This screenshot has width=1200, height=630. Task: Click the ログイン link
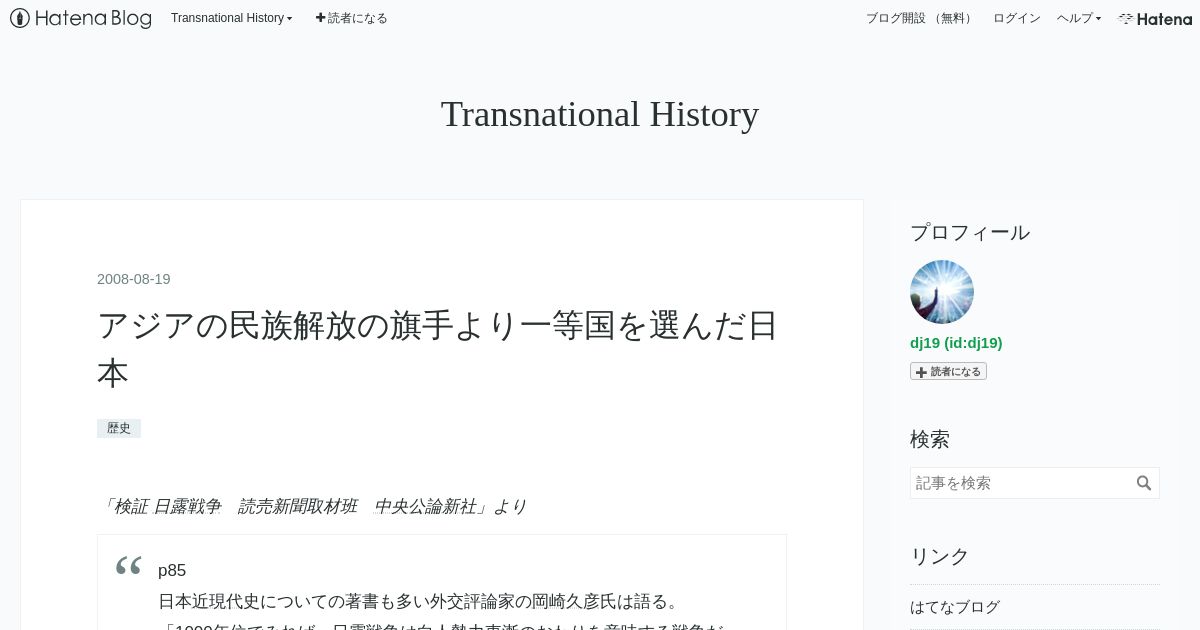[1016, 18]
